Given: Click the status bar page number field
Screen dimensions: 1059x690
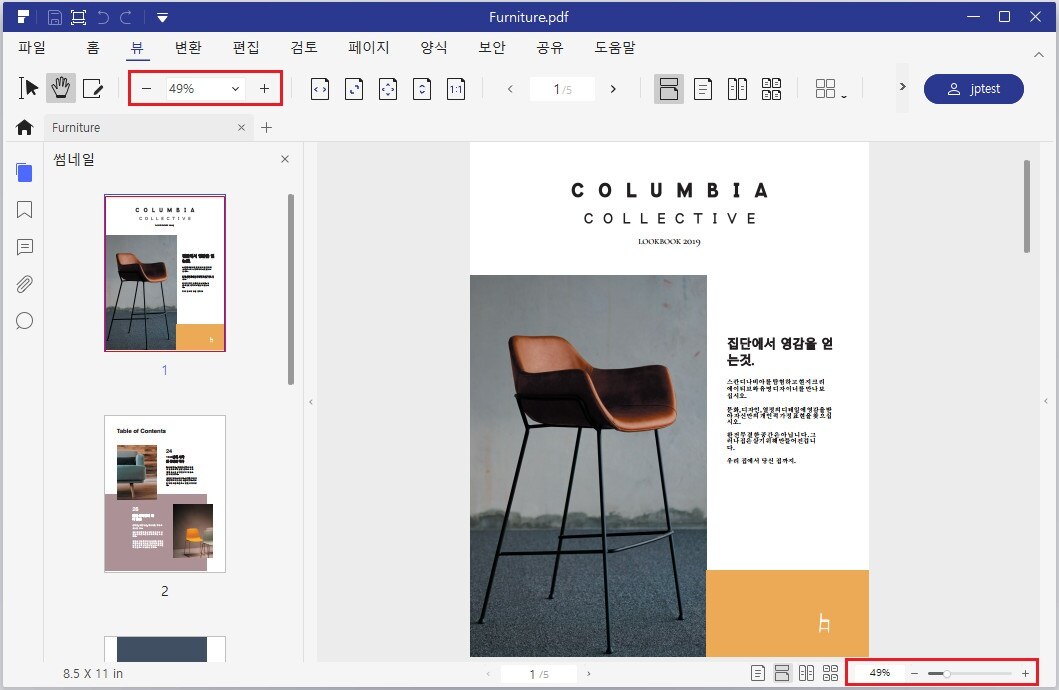Looking at the screenshot, I should (539, 674).
